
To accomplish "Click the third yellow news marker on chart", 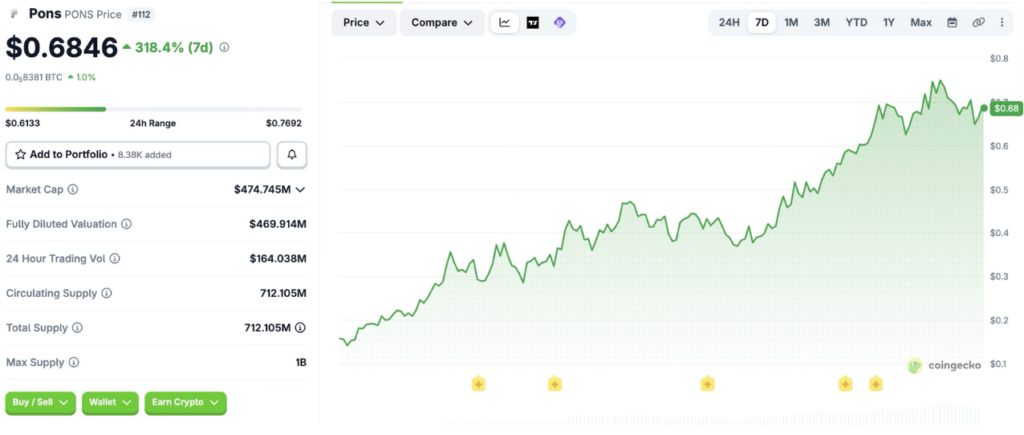I will (707, 384).
